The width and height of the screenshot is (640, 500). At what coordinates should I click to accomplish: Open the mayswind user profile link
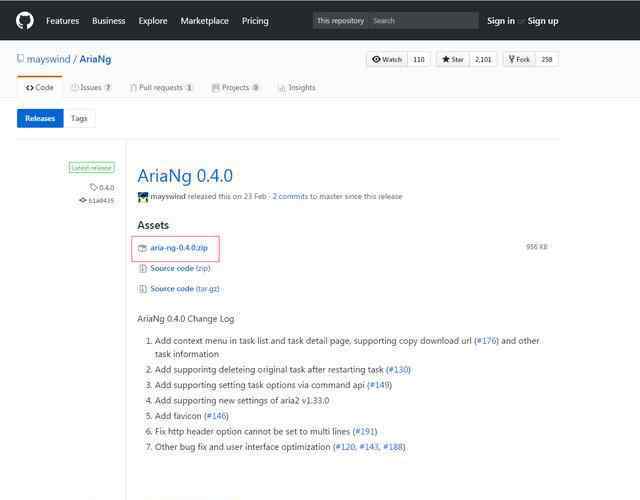point(49,59)
